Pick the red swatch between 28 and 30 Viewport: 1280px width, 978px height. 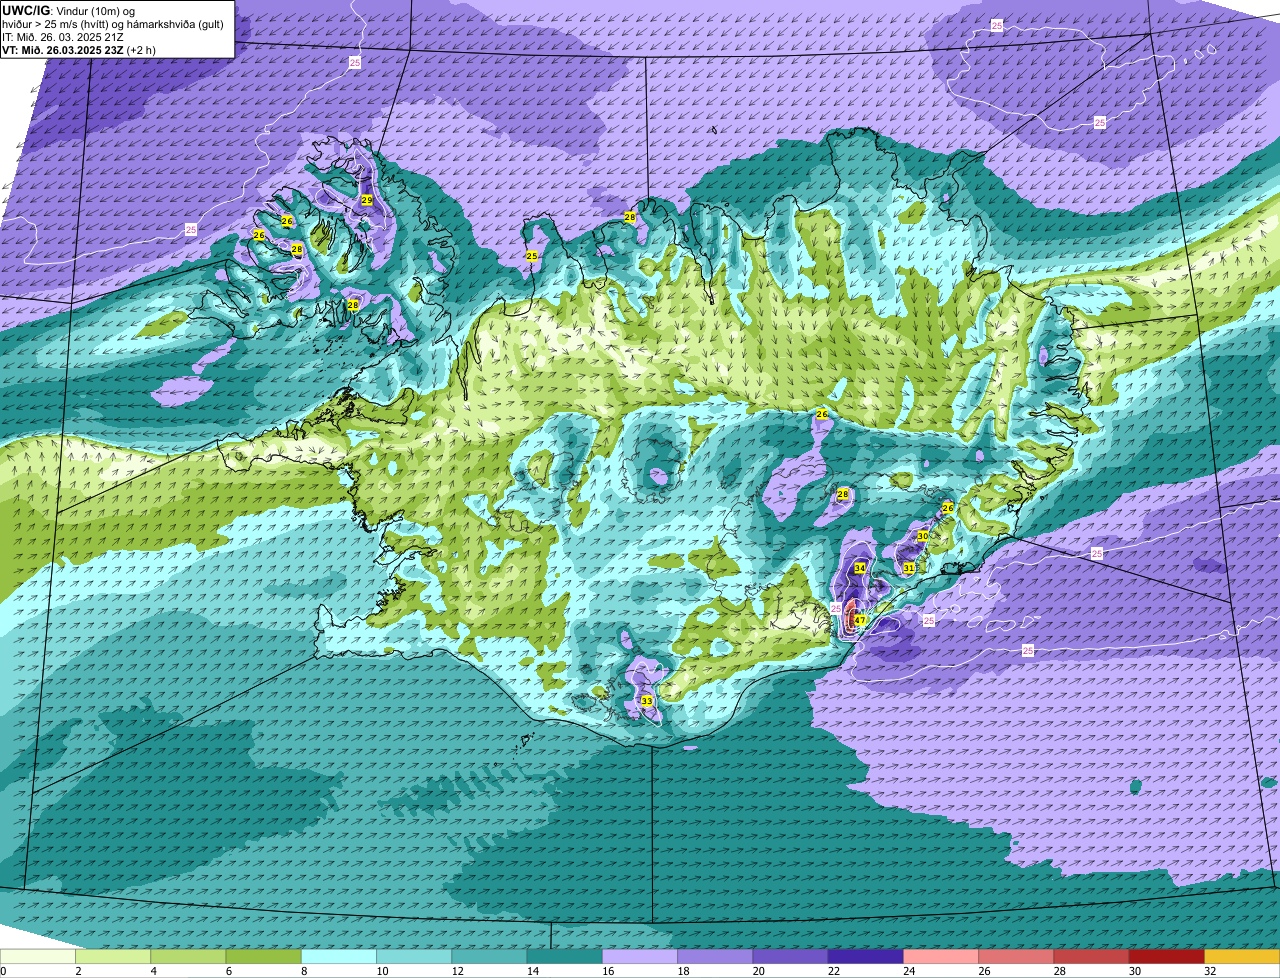[x=1091, y=957]
